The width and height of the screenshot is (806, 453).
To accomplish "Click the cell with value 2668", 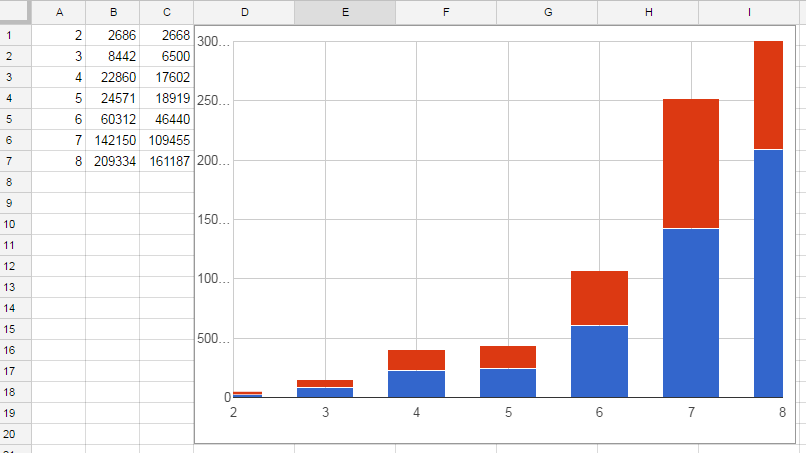I will (x=166, y=35).
